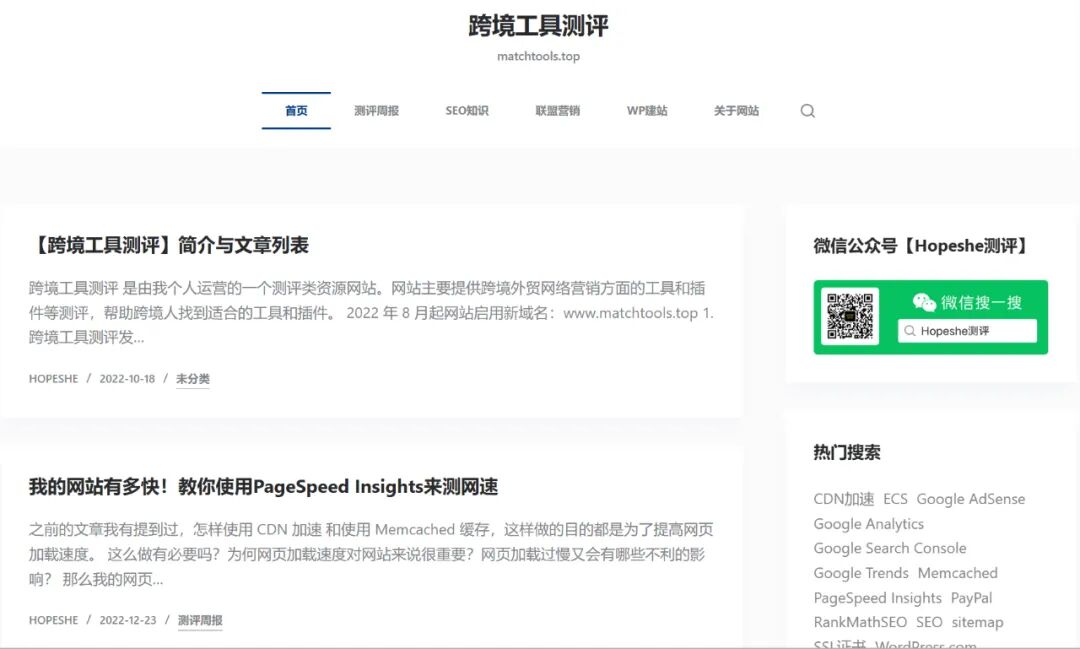The image size is (1080, 649).
Task: Click the HOPESHE author link on first post
Action: click(x=52, y=378)
